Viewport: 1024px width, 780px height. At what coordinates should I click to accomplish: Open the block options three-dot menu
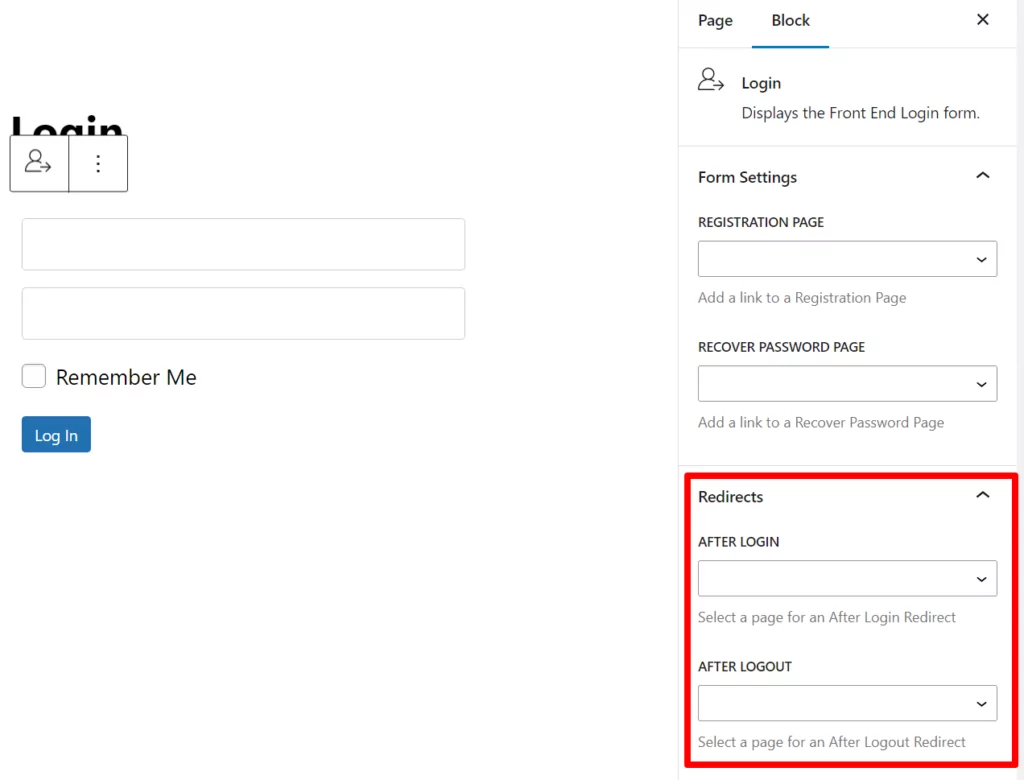[98, 163]
